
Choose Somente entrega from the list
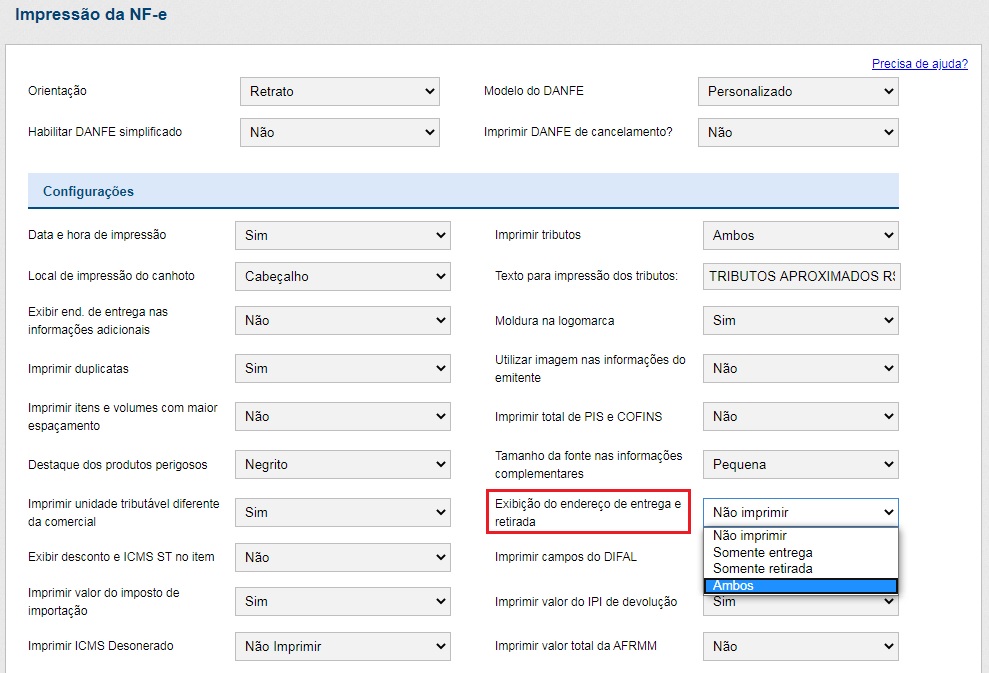[800, 552]
